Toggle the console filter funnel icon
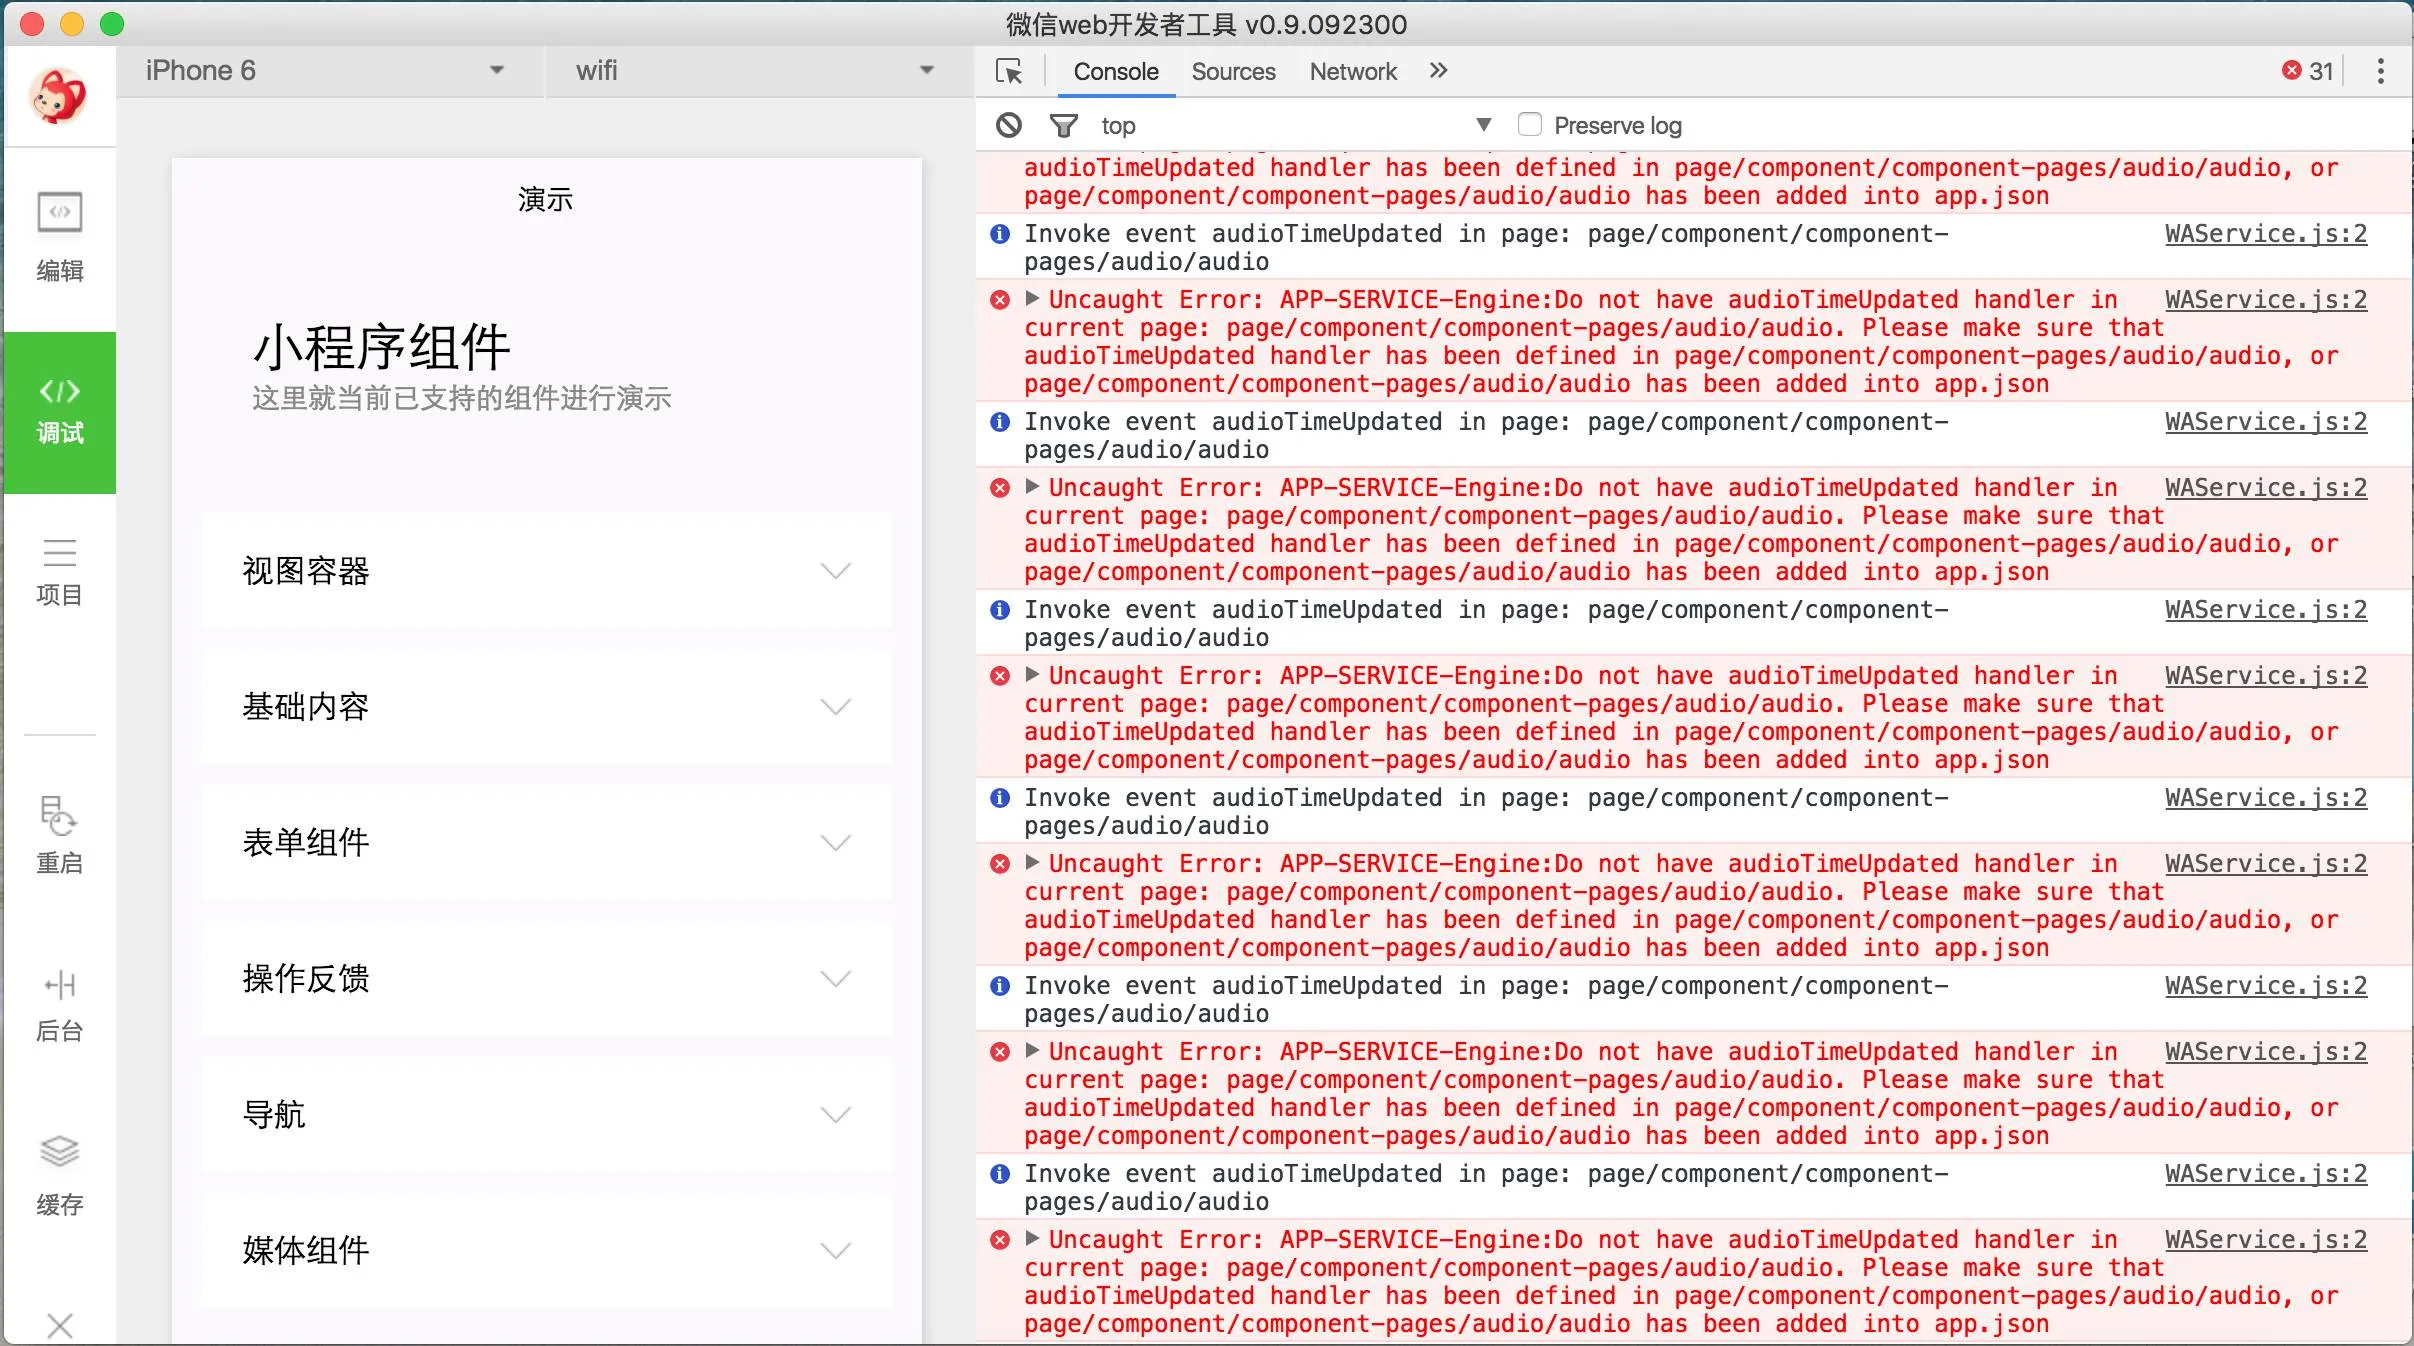 [x=1063, y=126]
